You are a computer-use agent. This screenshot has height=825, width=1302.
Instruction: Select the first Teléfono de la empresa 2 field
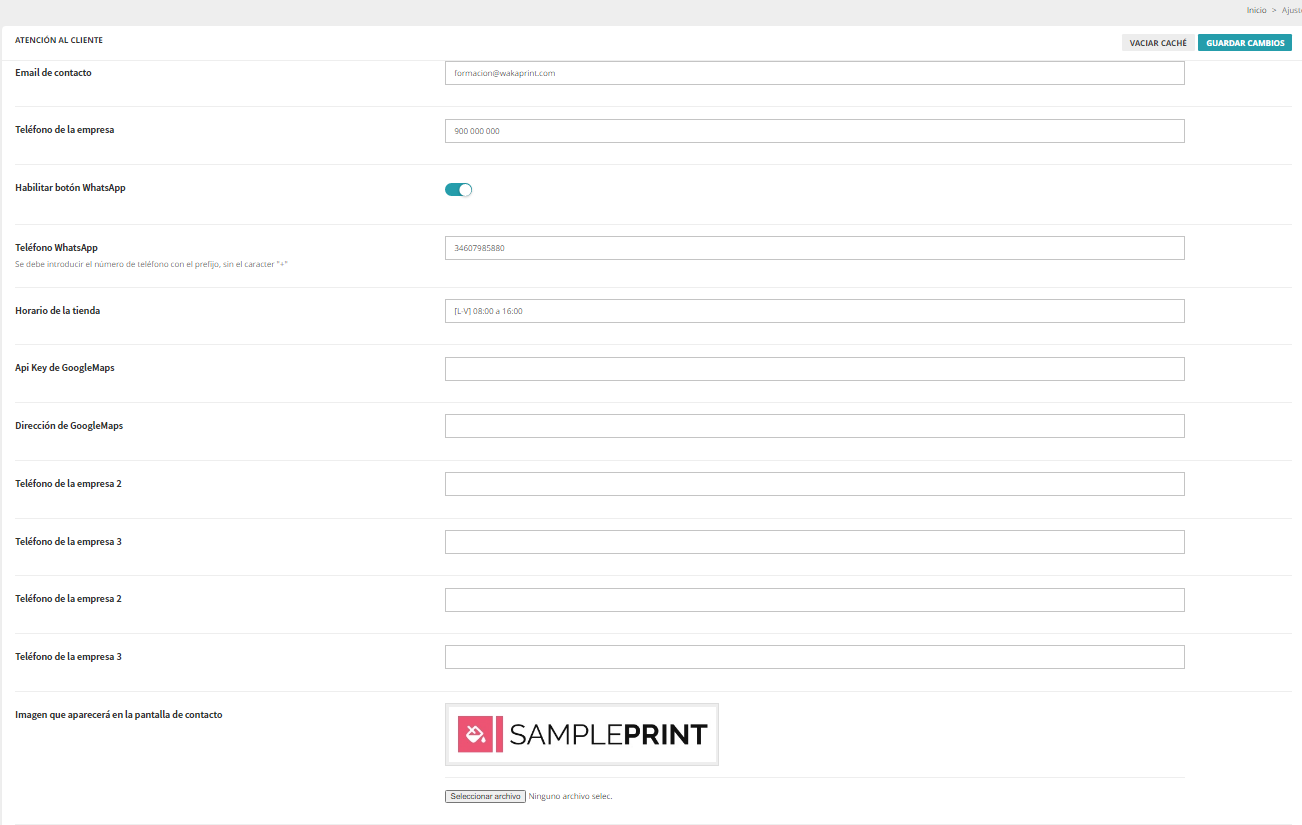point(814,484)
